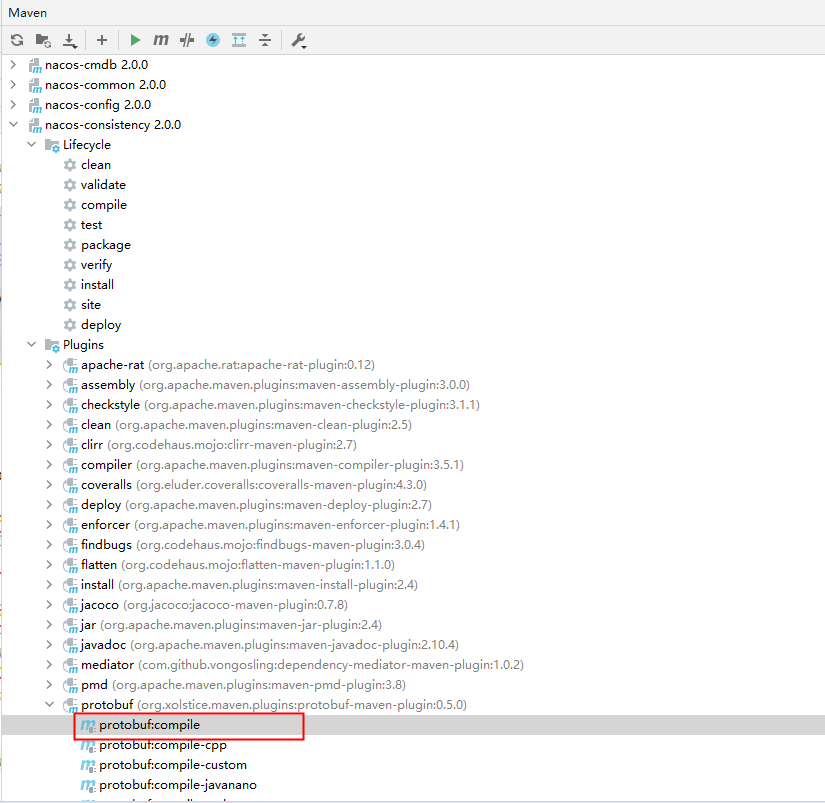Click the protobuf:compile-custom goal icon
The height and width of the screenshot is (803, 825).
pos(88,766)
